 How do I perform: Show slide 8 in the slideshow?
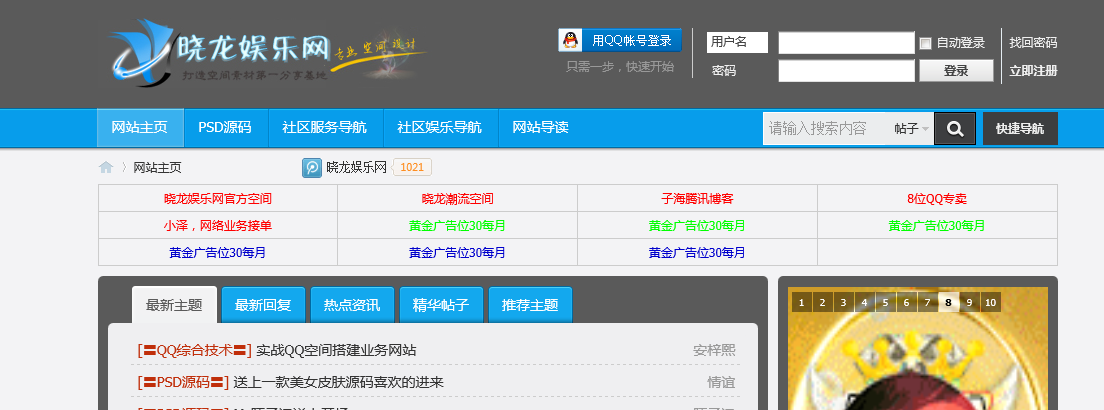coord(948,302)
